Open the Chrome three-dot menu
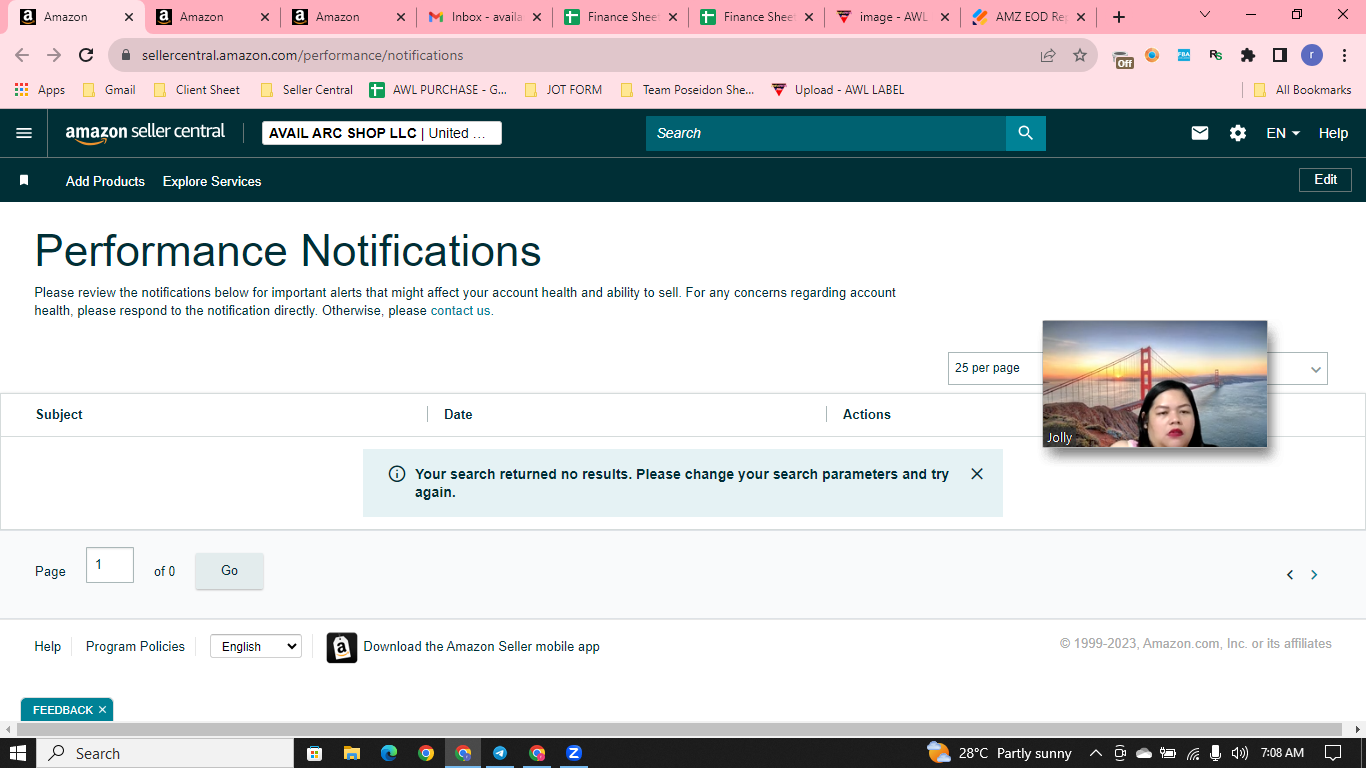Image resolution: width=1366 pixels, height=768 pixels. tap(1343, 55)
